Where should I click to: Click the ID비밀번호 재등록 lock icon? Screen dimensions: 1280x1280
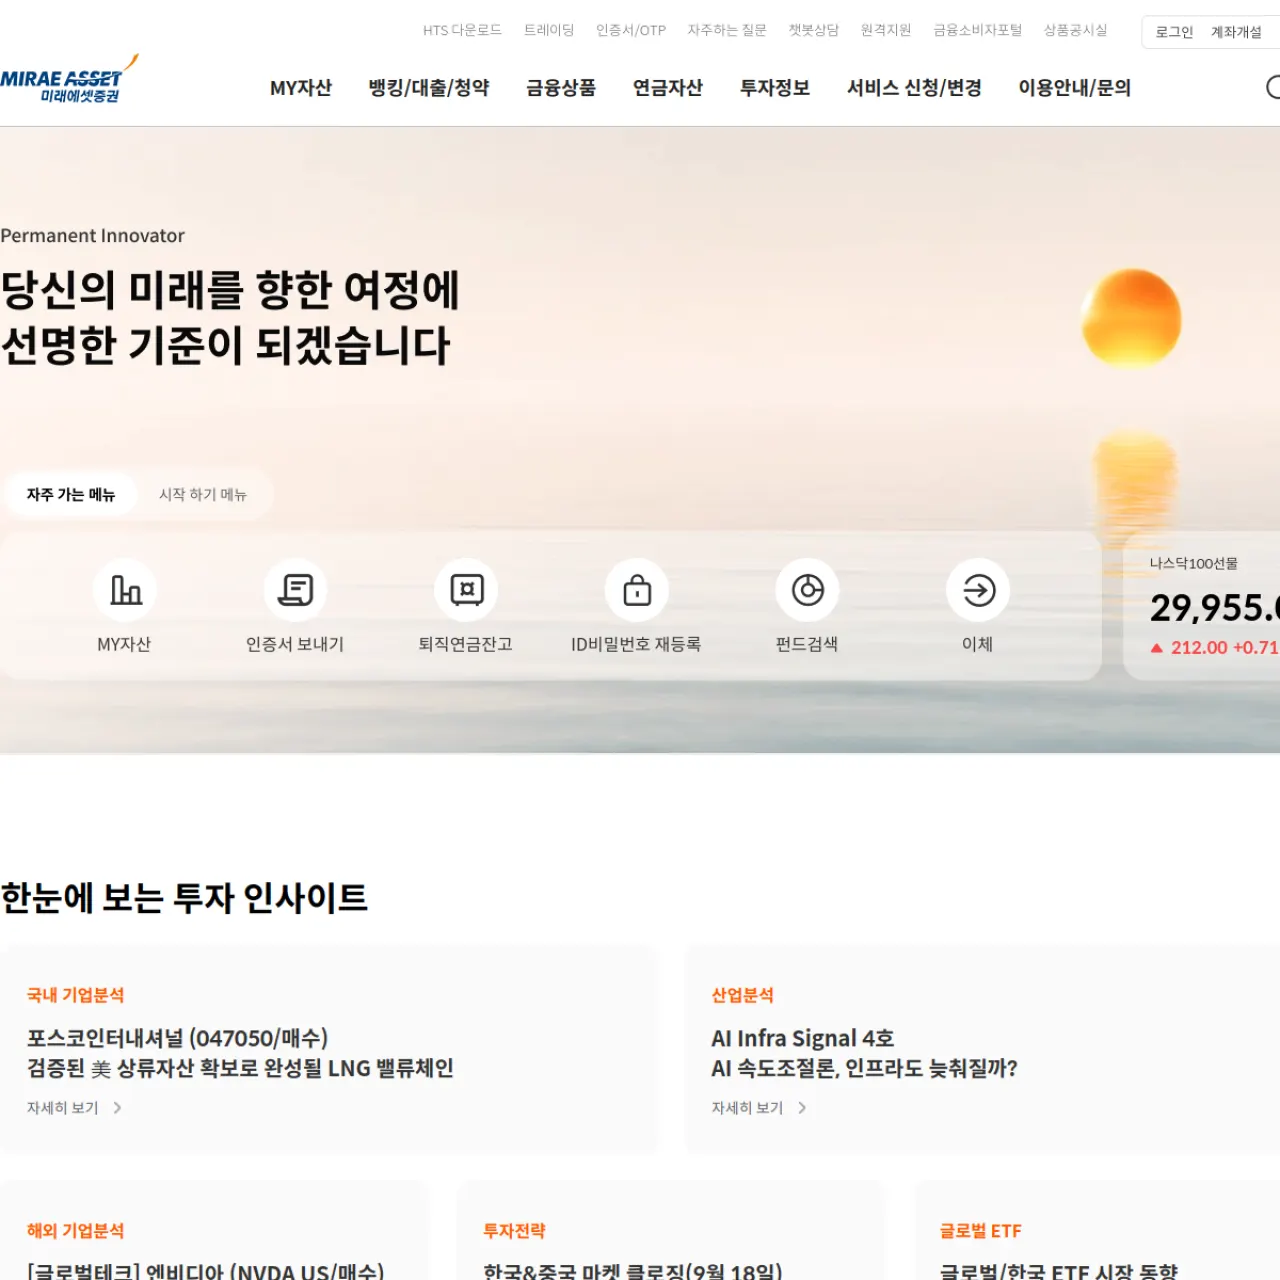coord(637,590)
